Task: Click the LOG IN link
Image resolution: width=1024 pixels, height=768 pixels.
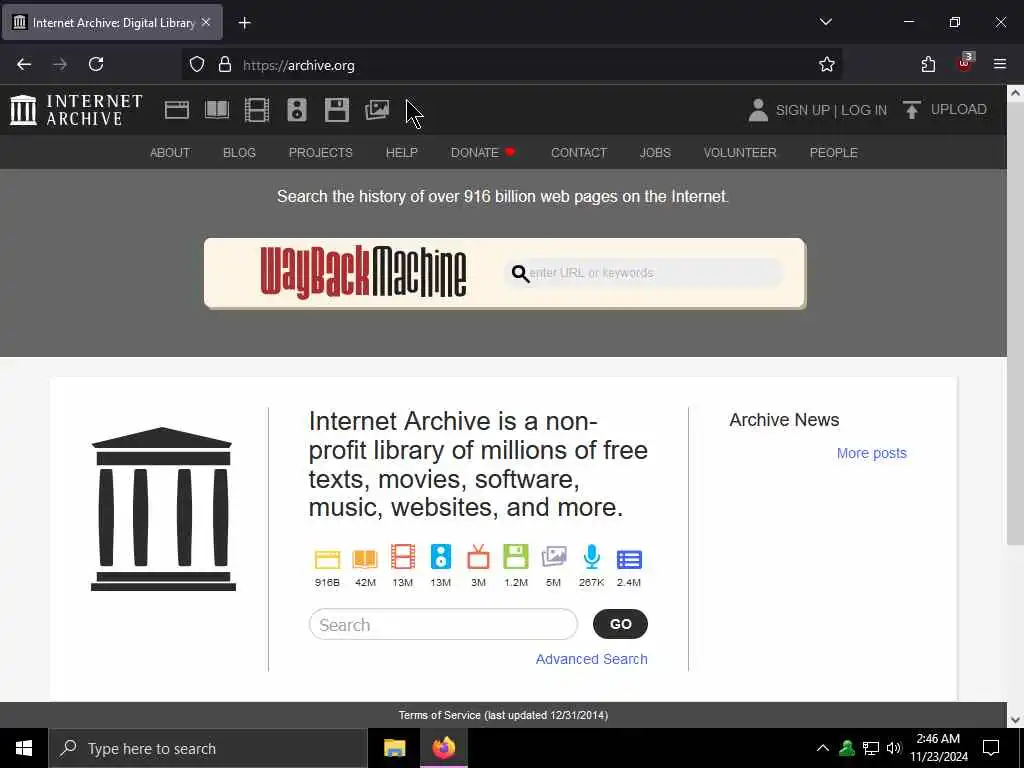Action: [x=863, y=110]
